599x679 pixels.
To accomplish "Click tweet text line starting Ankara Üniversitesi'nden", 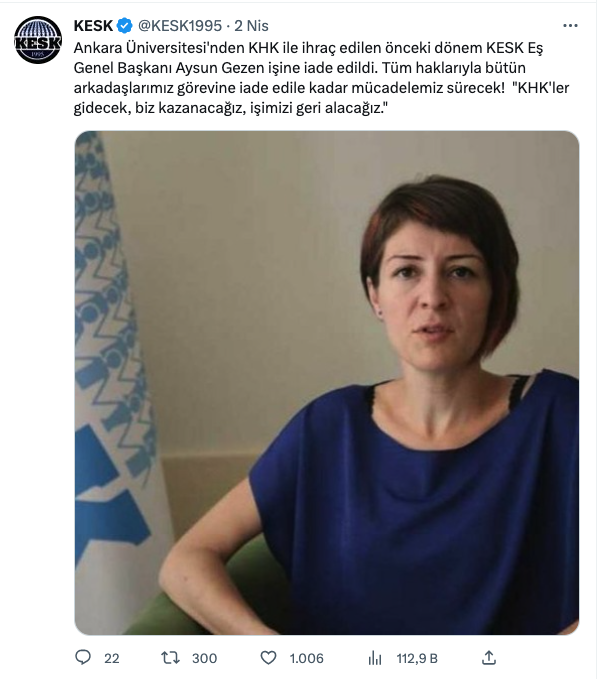I will coord(308,48).
